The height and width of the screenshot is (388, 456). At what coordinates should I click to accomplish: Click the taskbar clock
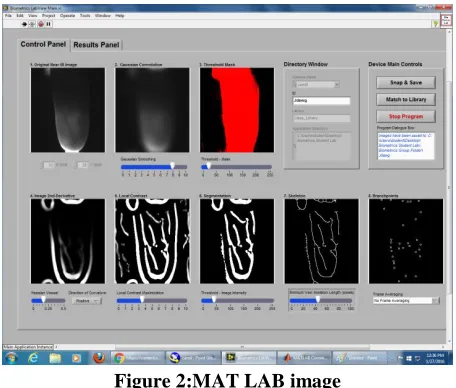click(x=435, y=358)
